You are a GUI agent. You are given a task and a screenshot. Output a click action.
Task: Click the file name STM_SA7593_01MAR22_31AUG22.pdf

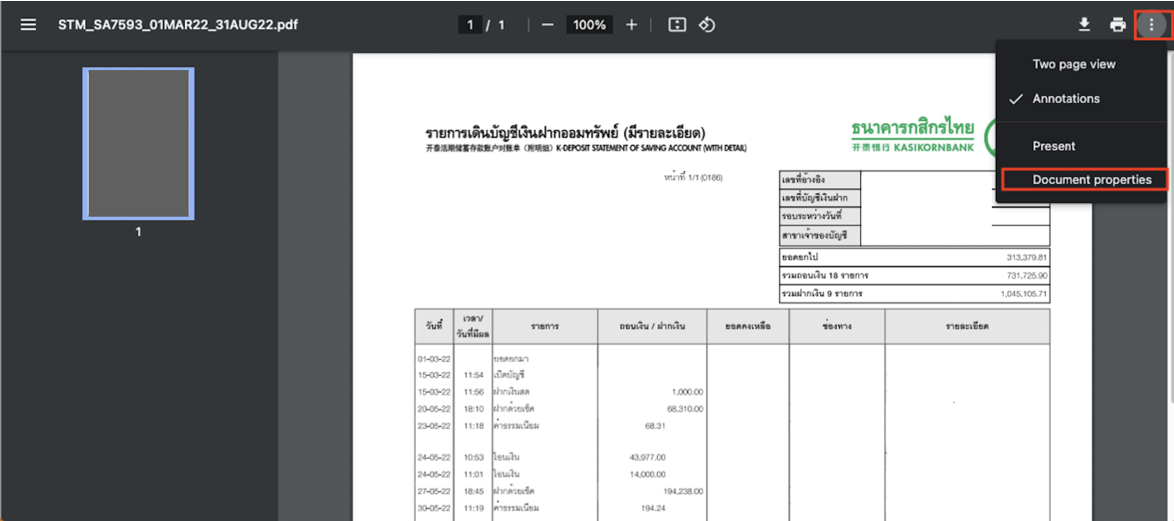point(179,25)
